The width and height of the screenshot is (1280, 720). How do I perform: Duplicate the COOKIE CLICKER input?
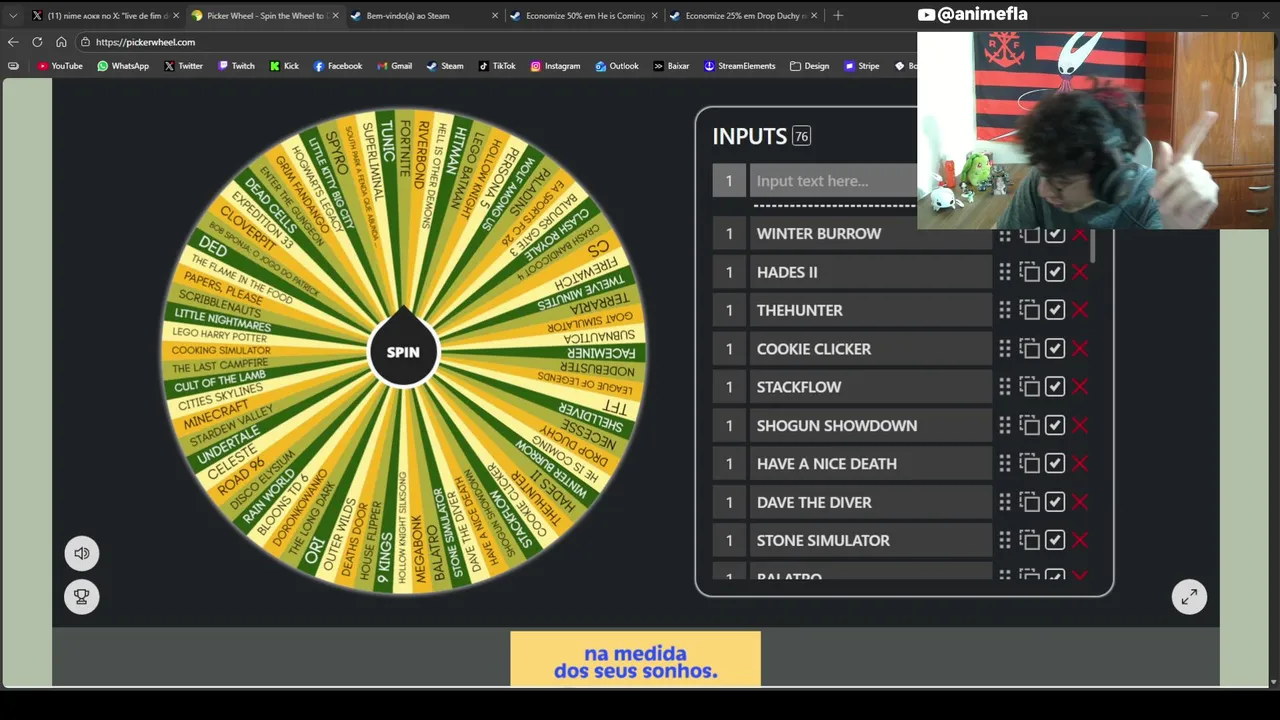pos(1030,349)
